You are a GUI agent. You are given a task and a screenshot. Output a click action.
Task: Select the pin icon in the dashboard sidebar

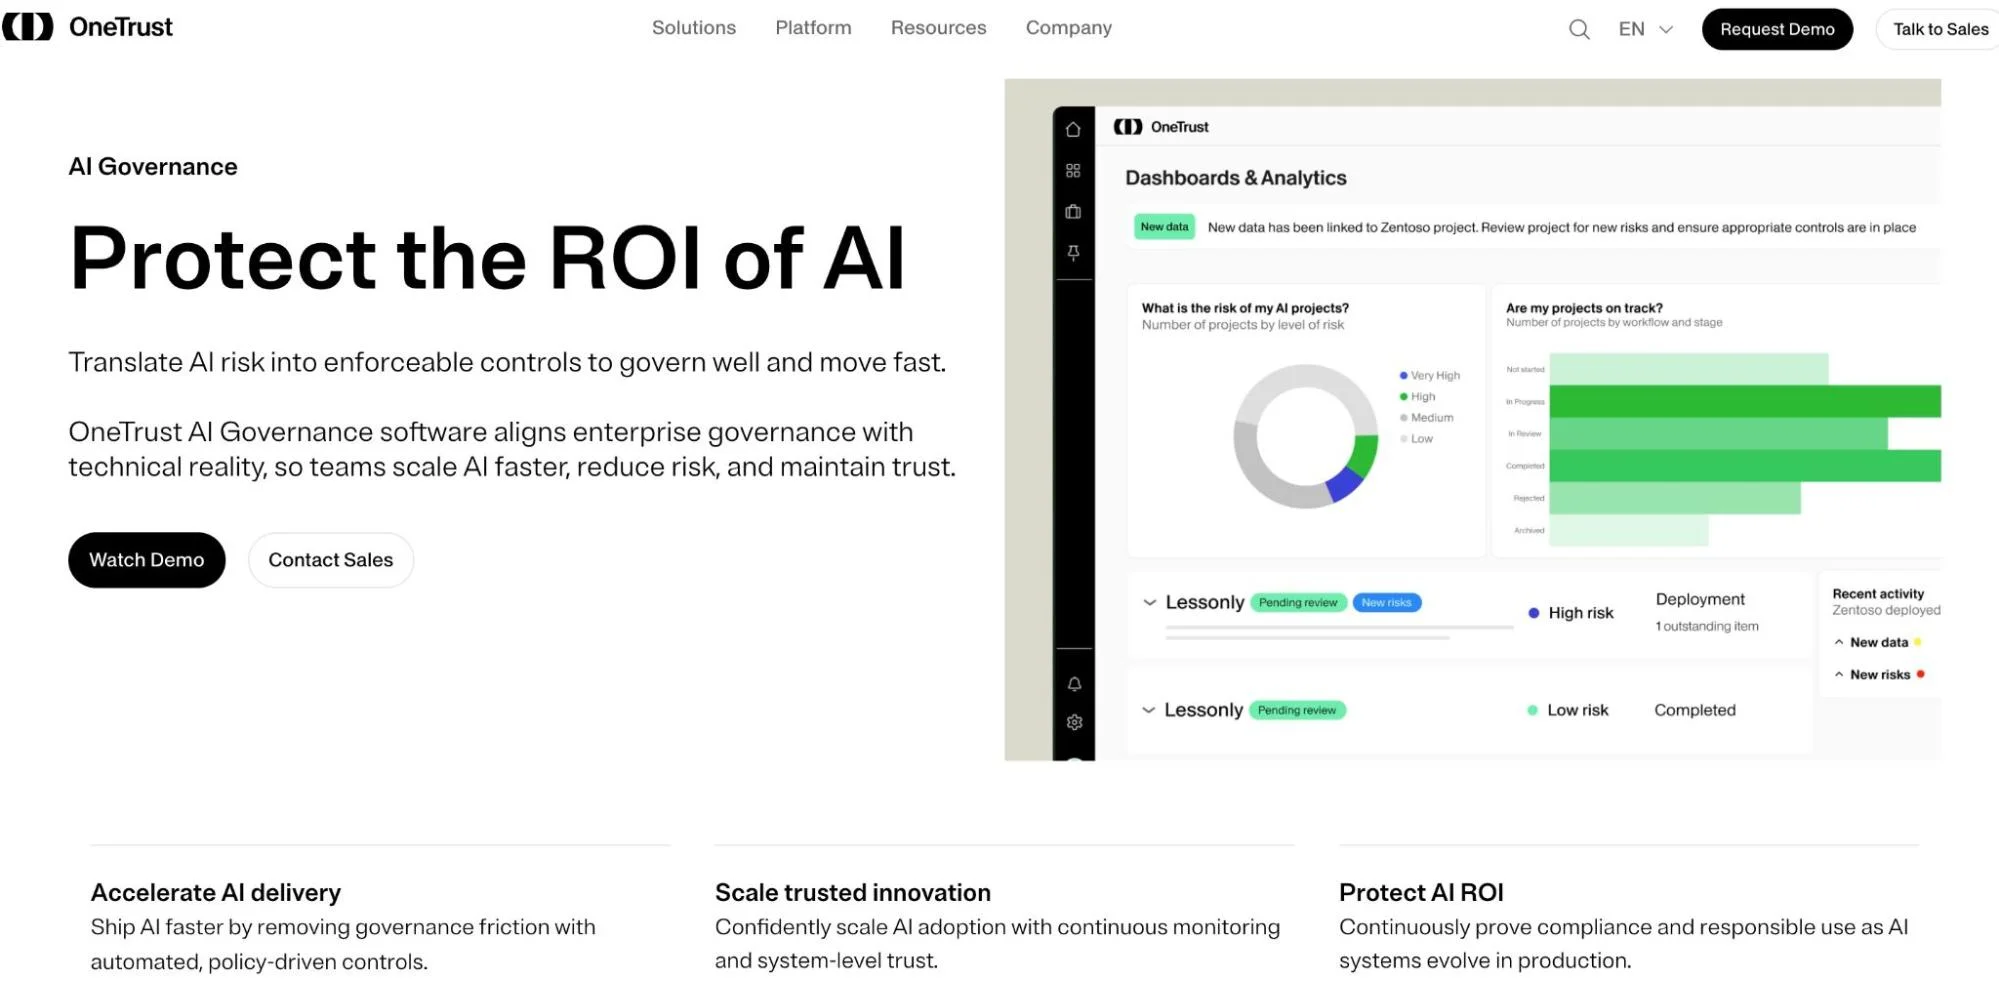coord(1073,253)
